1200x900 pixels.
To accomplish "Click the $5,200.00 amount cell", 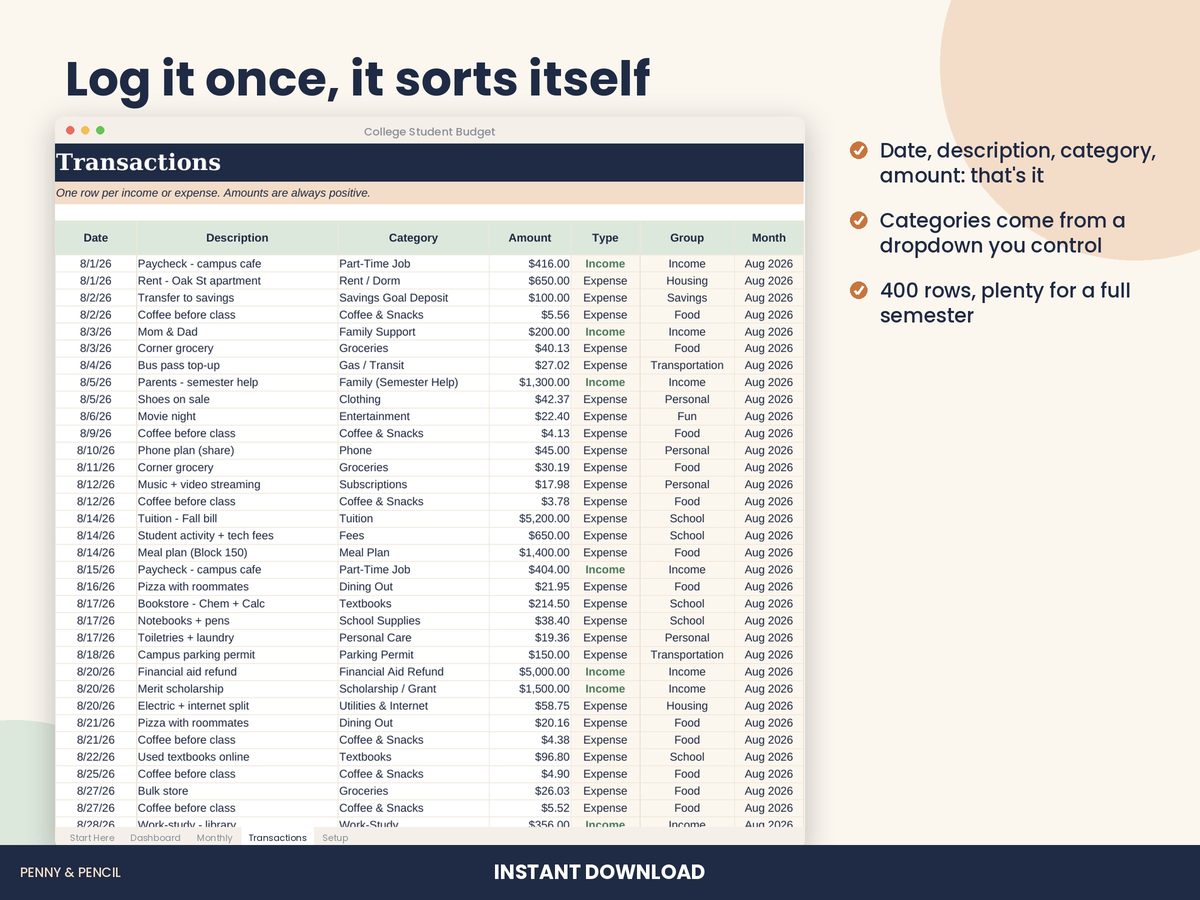I will coord(530,519).
